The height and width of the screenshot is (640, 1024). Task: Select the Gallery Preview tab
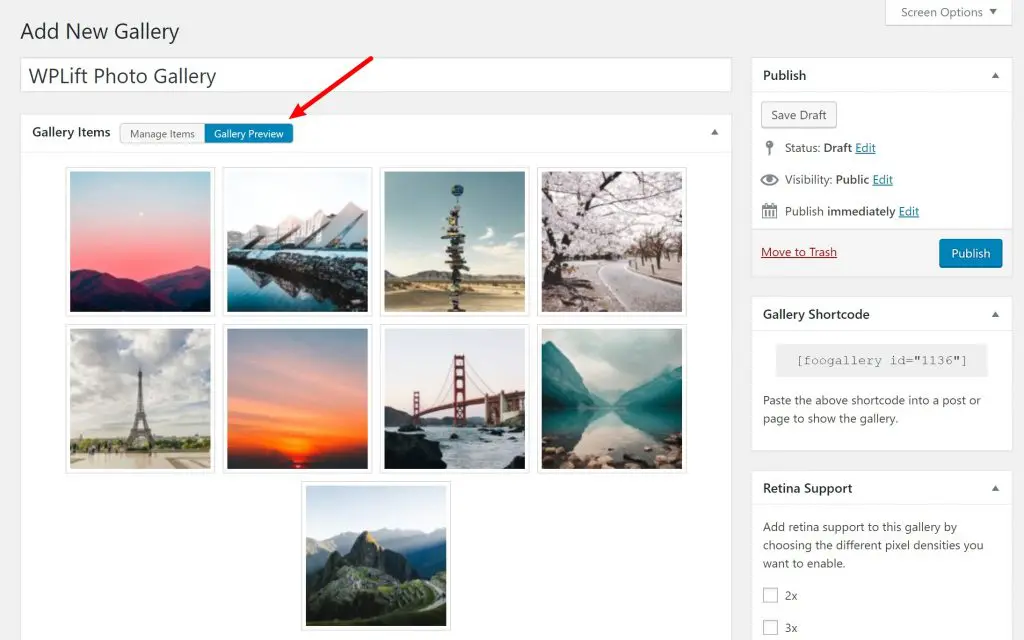tap(249, 134)
